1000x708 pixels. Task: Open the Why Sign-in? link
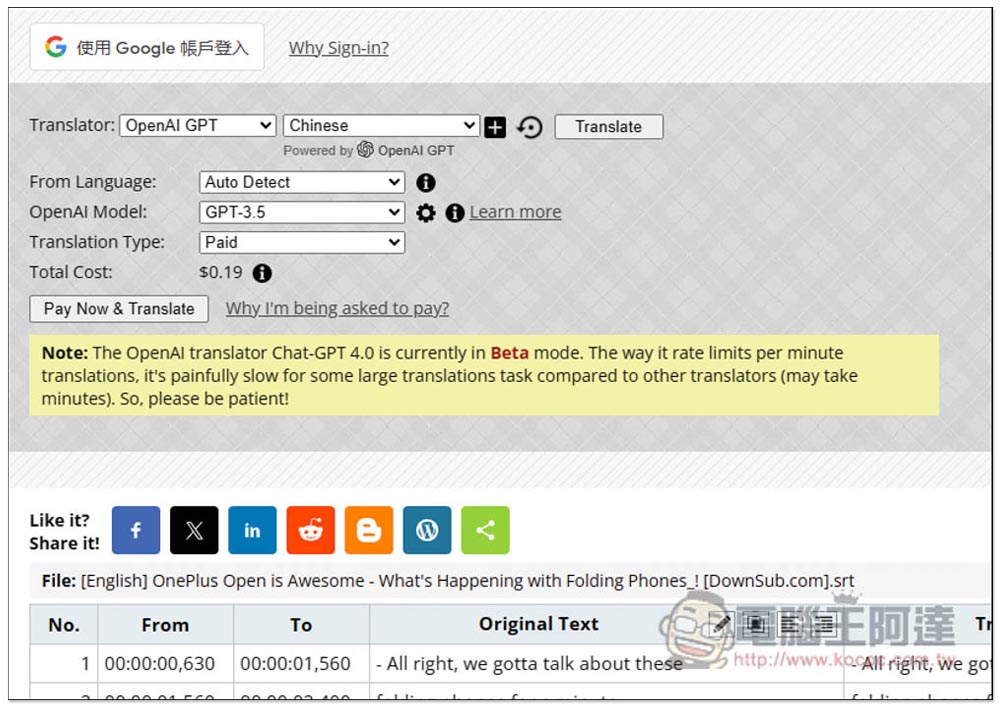(x=339, y=48)
